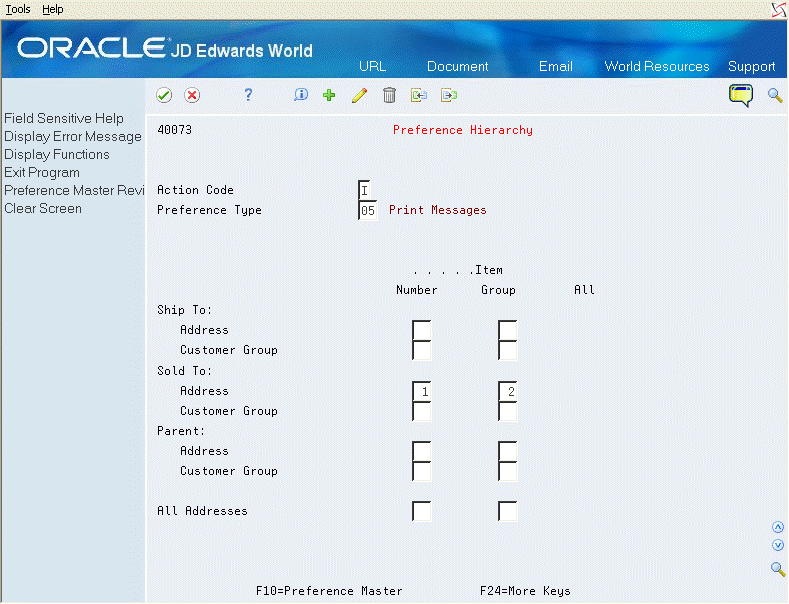Open the Support link
The height and width of the screenshot is (604, 789).
(x=751, y=66)
